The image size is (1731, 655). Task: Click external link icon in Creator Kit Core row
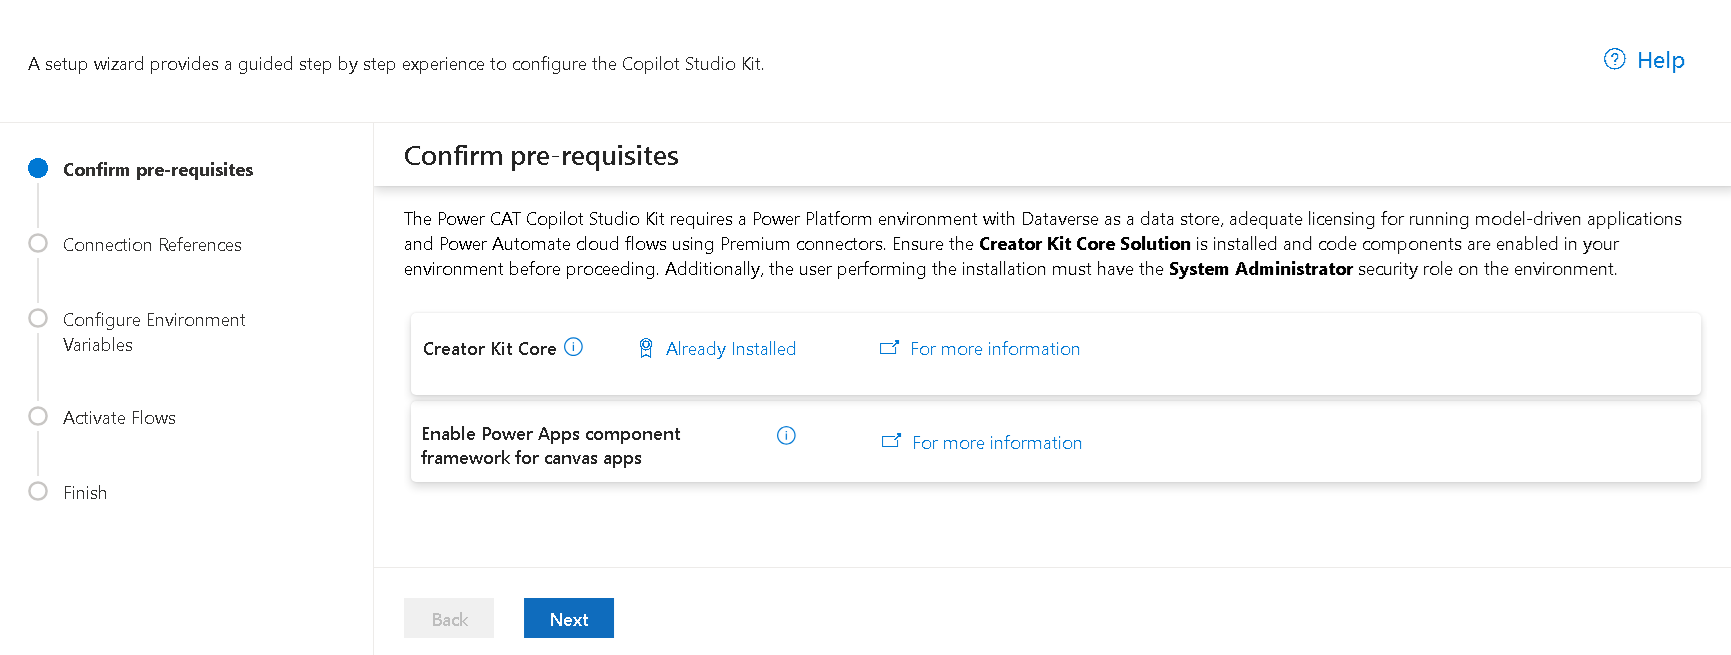[889, 348]
